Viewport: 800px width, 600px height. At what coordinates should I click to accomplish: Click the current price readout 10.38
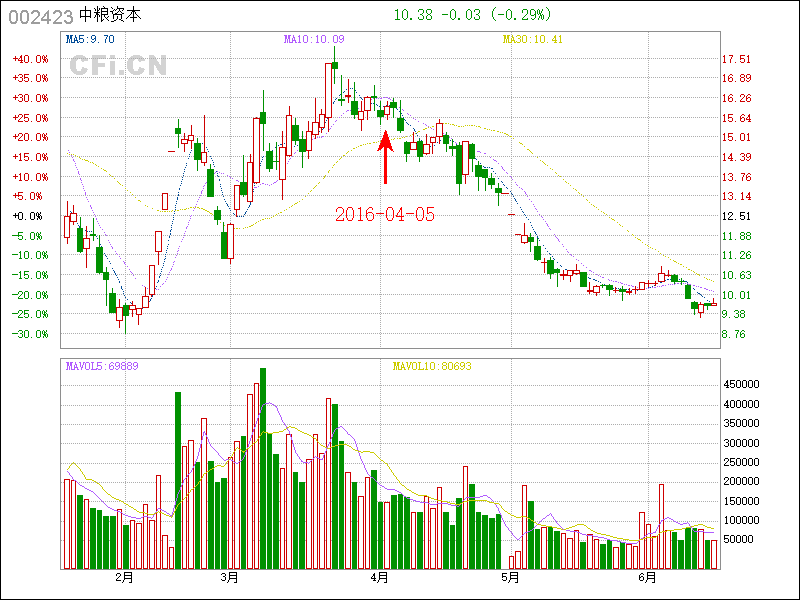412,15
